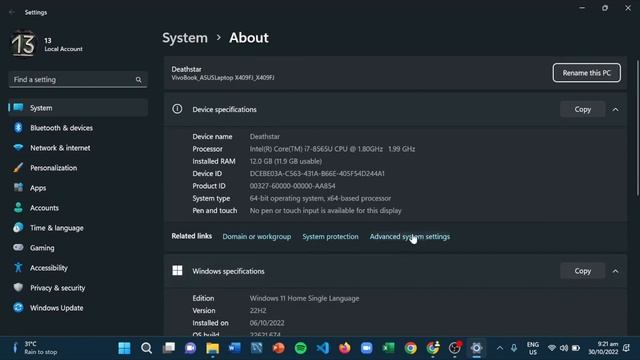Click the Product ID value 00327-60000-00000-AA854

pyautogui.click(x=293, y=186)
